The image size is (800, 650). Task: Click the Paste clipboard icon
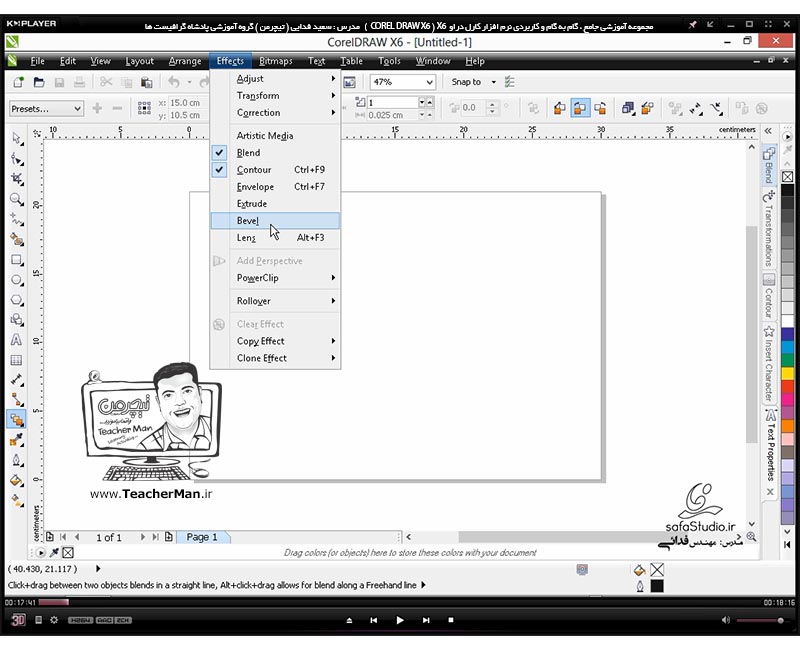147,82
